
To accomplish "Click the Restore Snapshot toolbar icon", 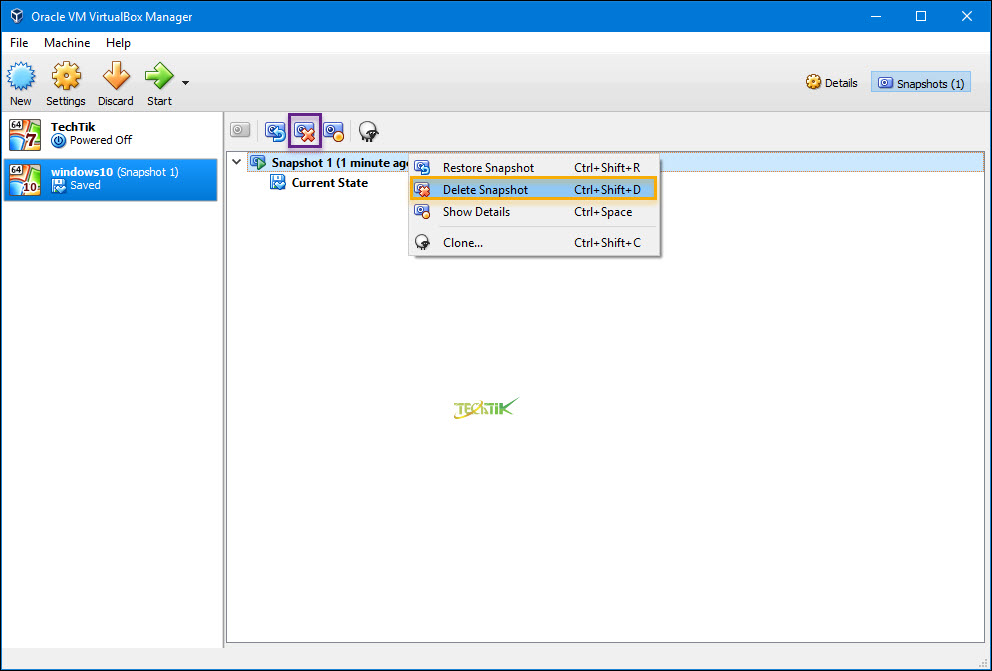I will tap(275, 130).
